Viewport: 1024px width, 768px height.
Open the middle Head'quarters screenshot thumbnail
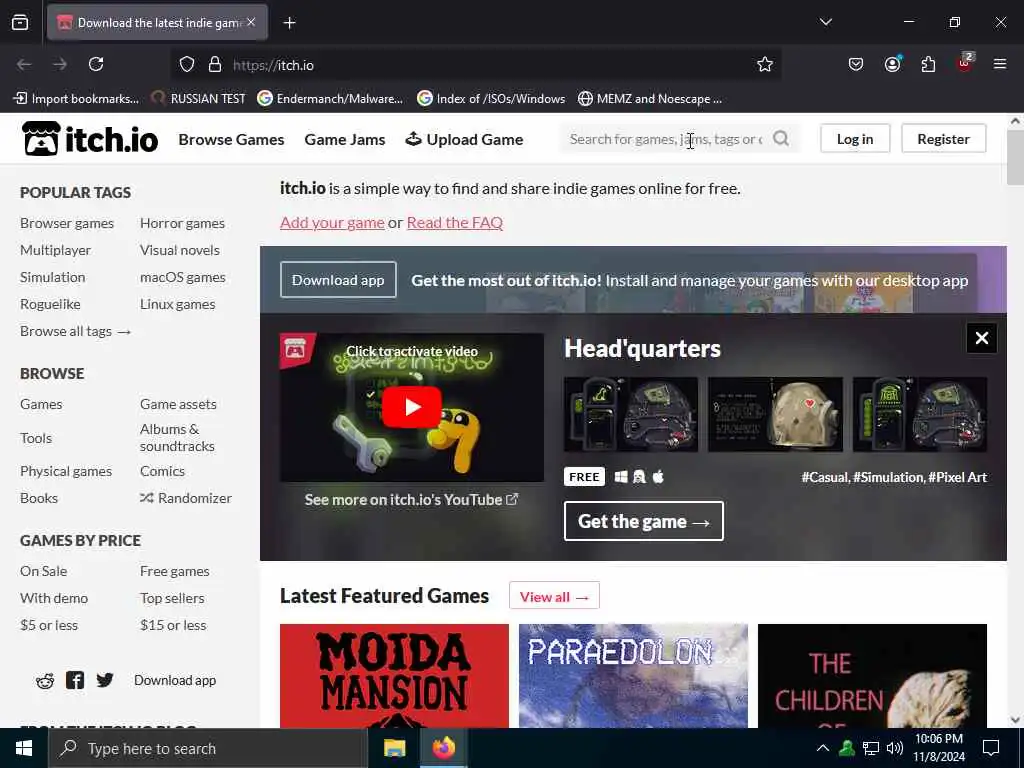pyautogui.click(x=775, y=414)
